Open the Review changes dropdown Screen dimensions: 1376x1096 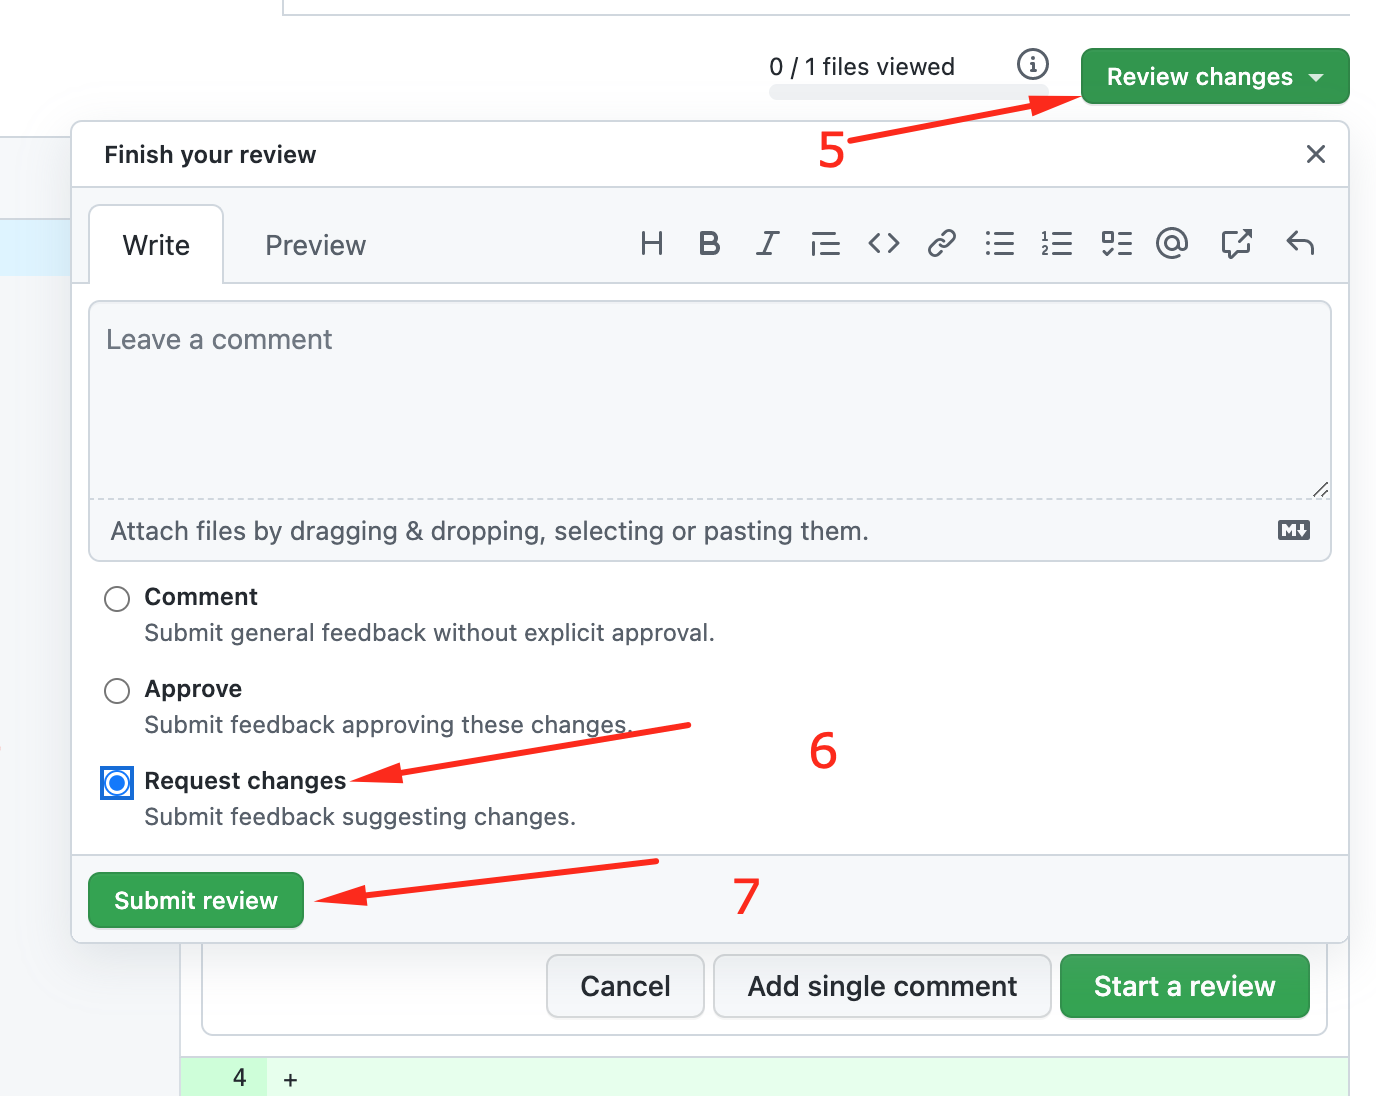click(1215, 77)
